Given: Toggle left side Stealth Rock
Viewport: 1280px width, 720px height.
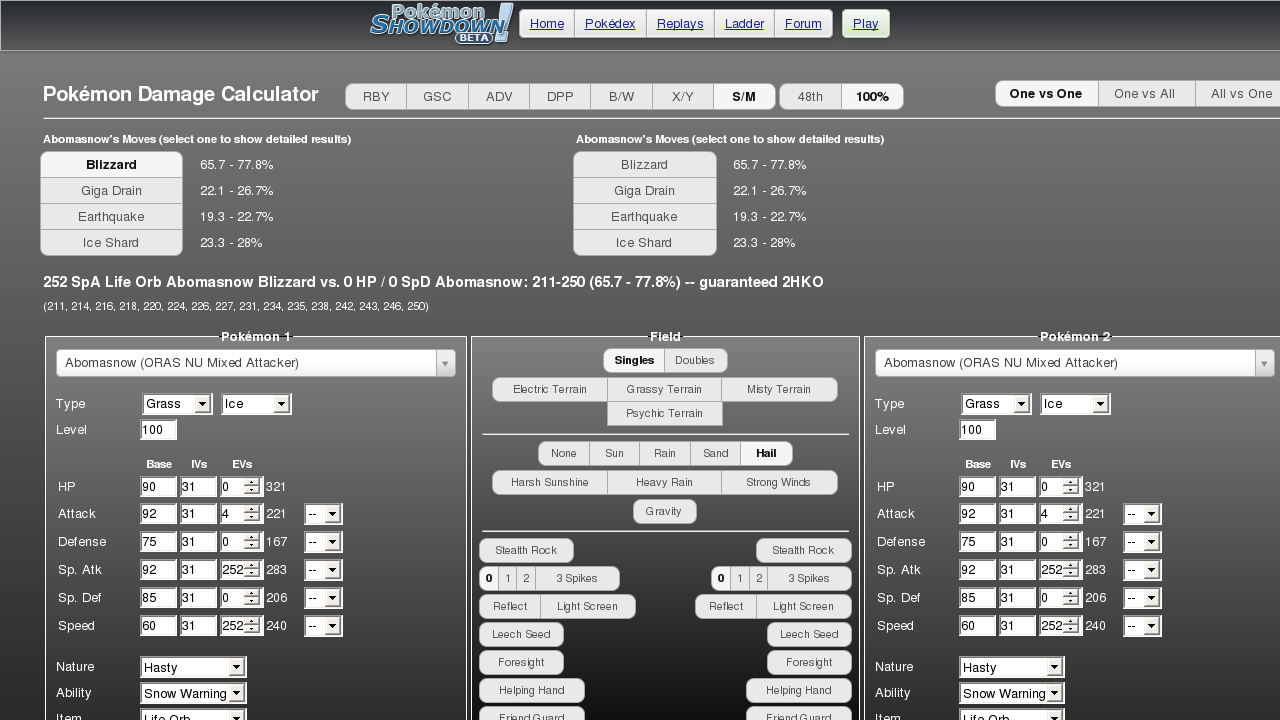Looking at the screenshot, I should (x=526, y=550).
